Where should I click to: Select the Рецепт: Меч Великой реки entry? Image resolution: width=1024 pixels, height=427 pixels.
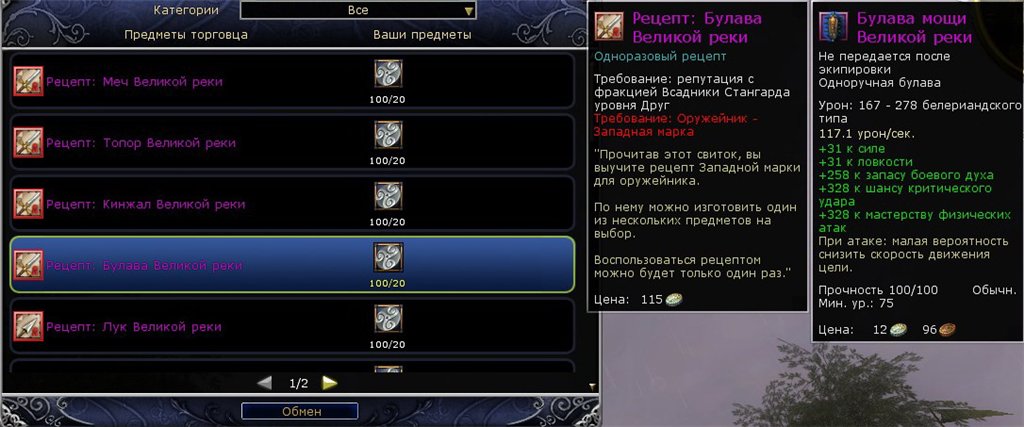pos(292,81)
